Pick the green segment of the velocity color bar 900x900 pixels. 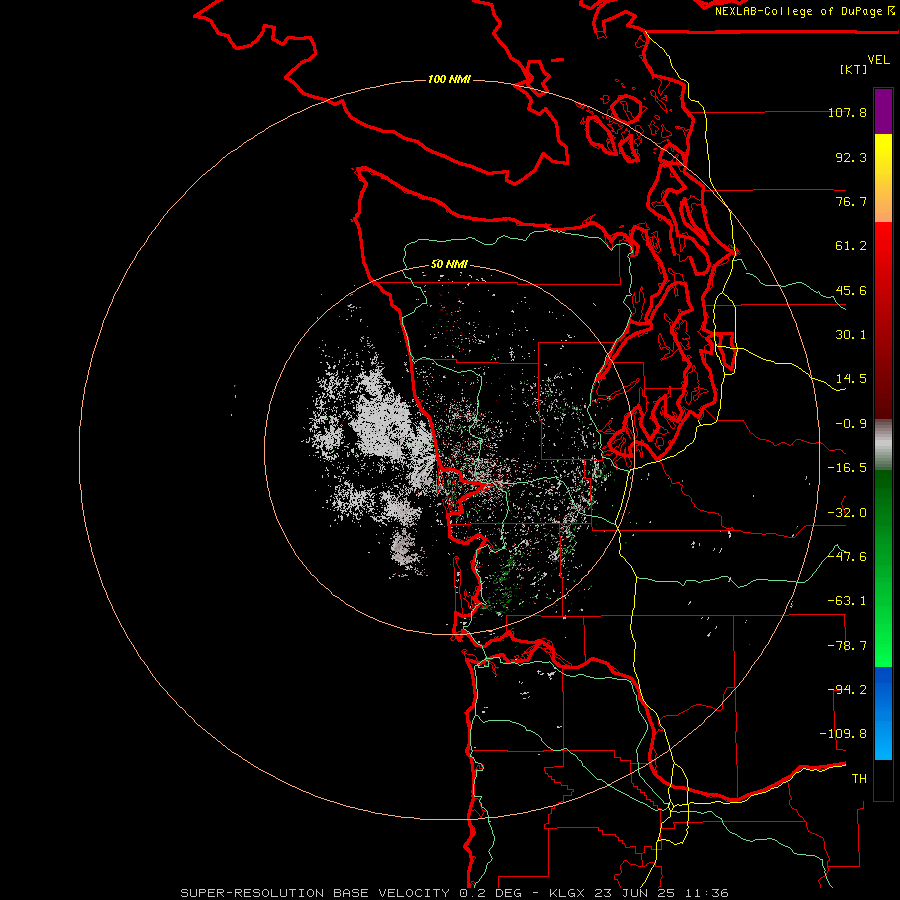[883, 568]
